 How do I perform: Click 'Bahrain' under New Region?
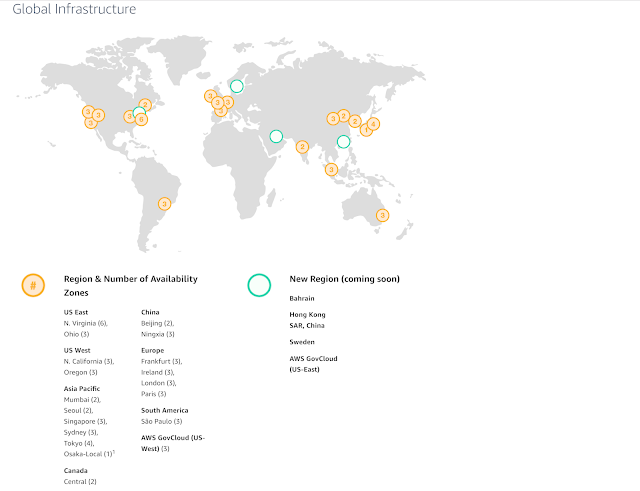tap(302, 298)
